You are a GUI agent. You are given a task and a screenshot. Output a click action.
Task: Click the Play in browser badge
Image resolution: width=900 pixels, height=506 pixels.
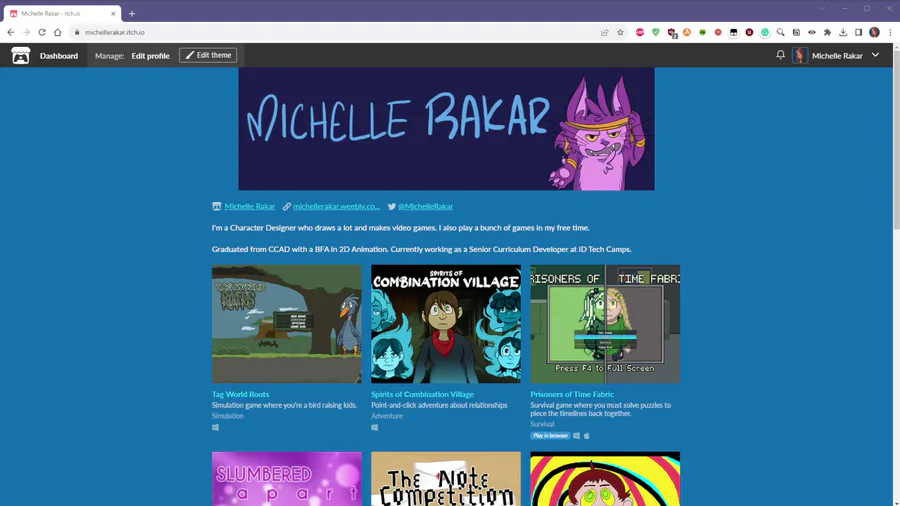550,435
